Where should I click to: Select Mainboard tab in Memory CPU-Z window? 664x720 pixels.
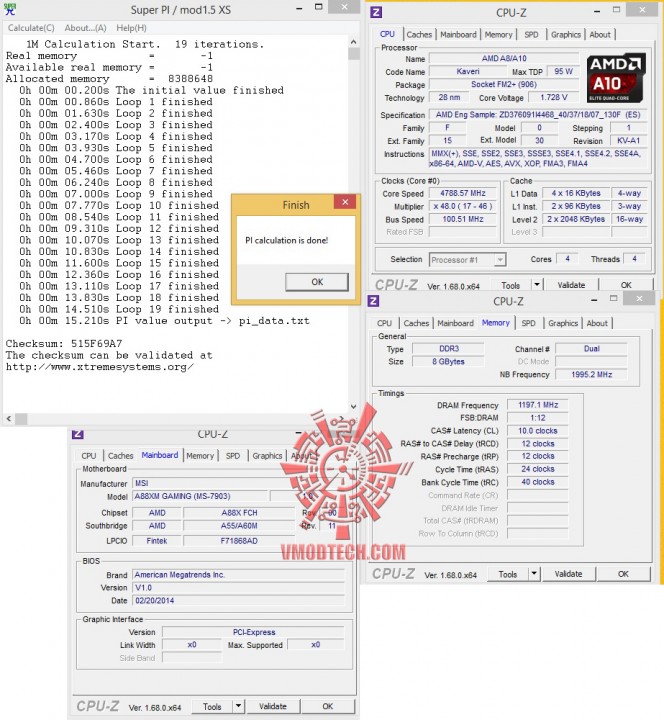pyautogui.click(x=455, y=323)
